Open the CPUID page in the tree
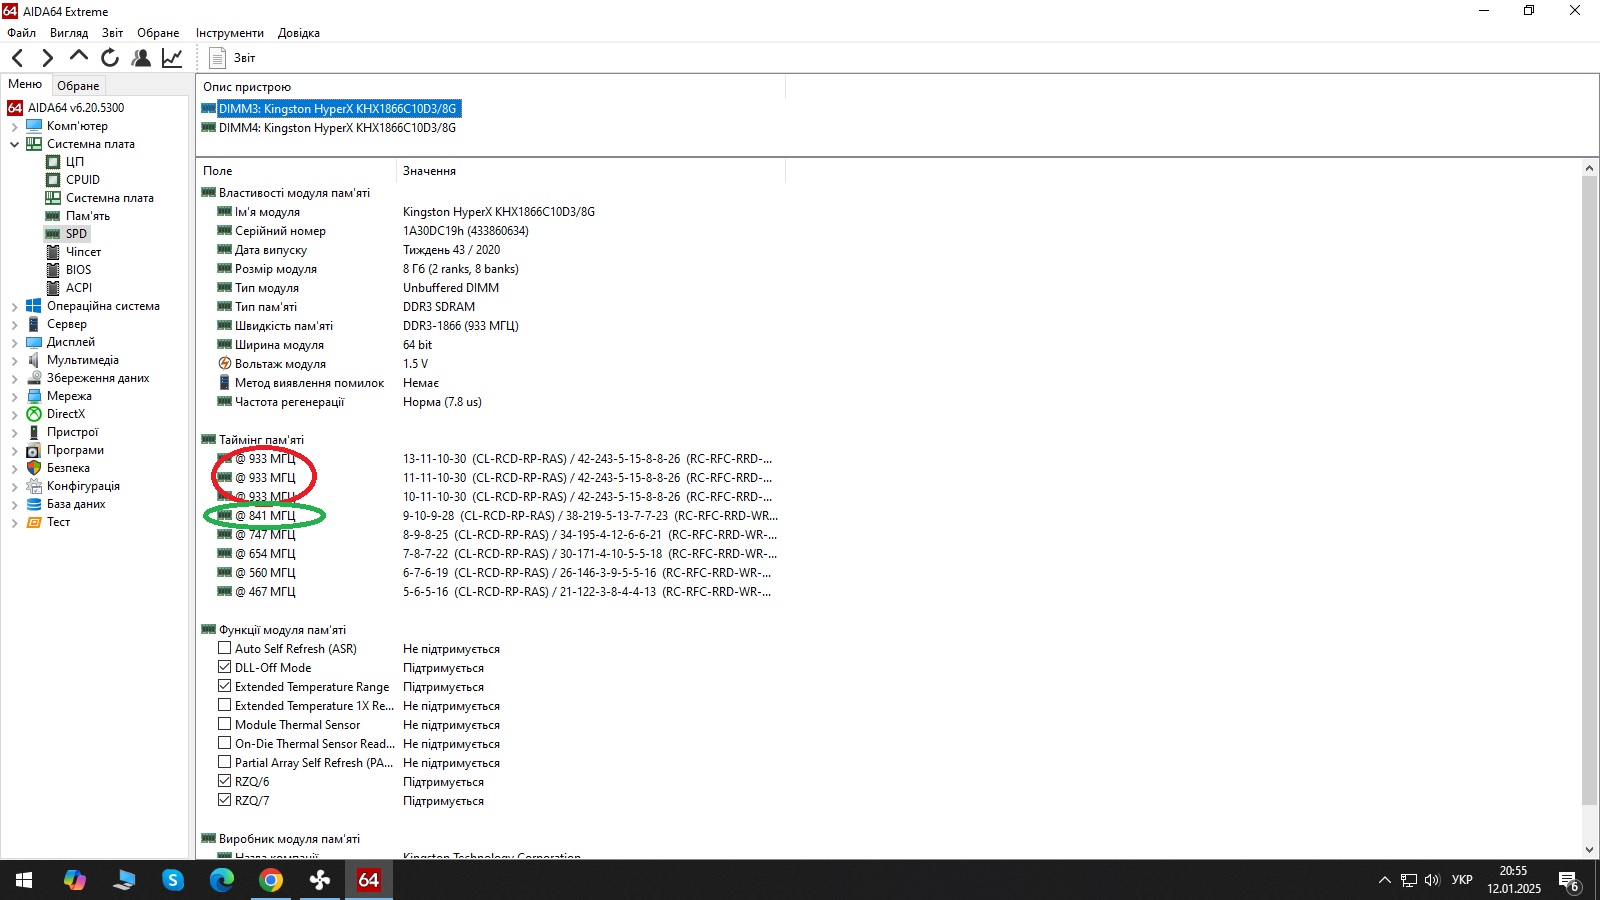Viewport: 1600px width, 900px height. [x=83, y=180]
